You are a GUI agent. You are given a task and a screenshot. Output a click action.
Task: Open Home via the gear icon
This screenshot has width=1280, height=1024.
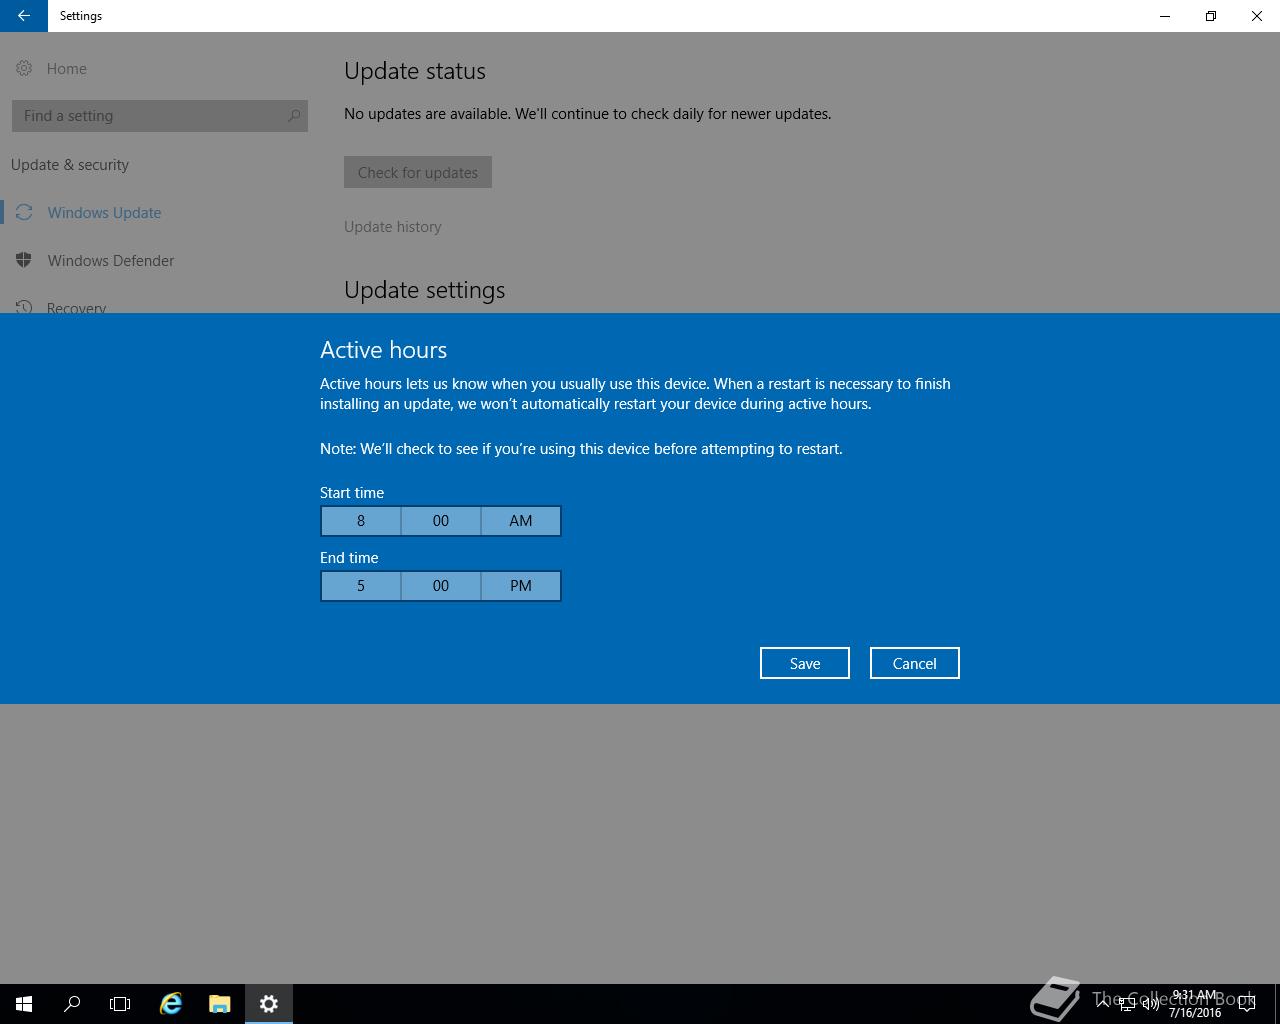point(24,68)
